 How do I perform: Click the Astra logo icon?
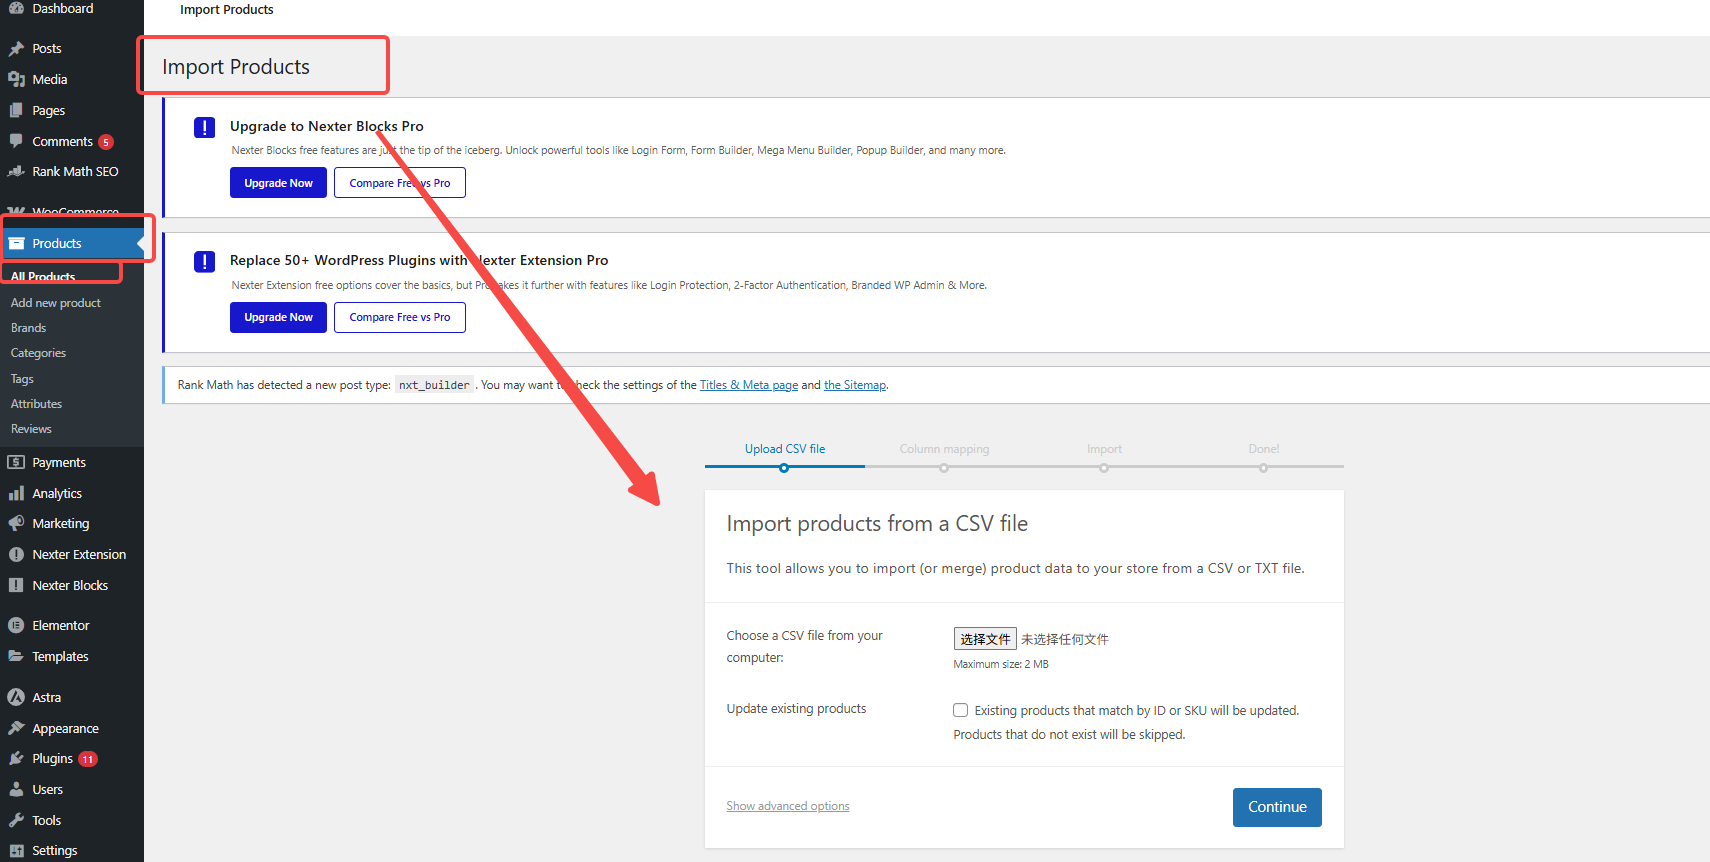click(16, 698)
